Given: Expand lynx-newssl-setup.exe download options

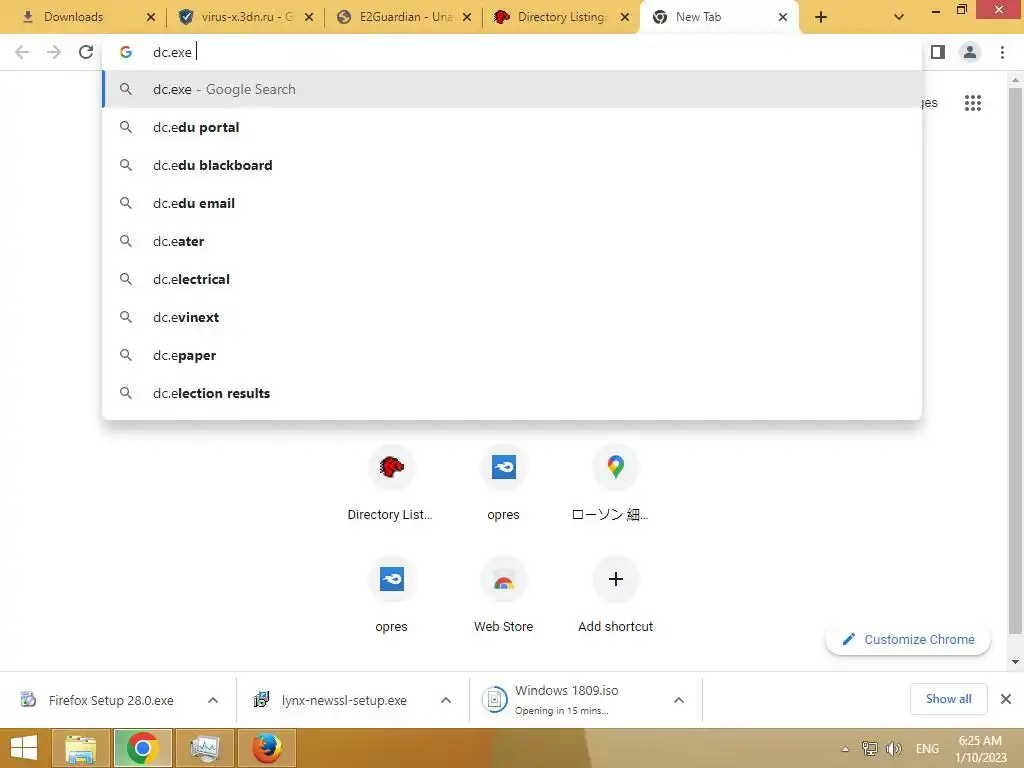Looking at the screenshot, I should pos(446,700).
